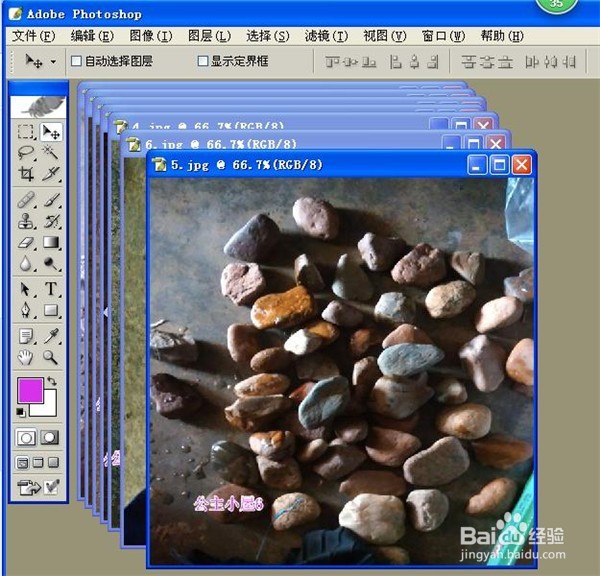Open the 编辑(E) menu
Viewport: 600px width, 576px height.
click(x=92, y=36)
